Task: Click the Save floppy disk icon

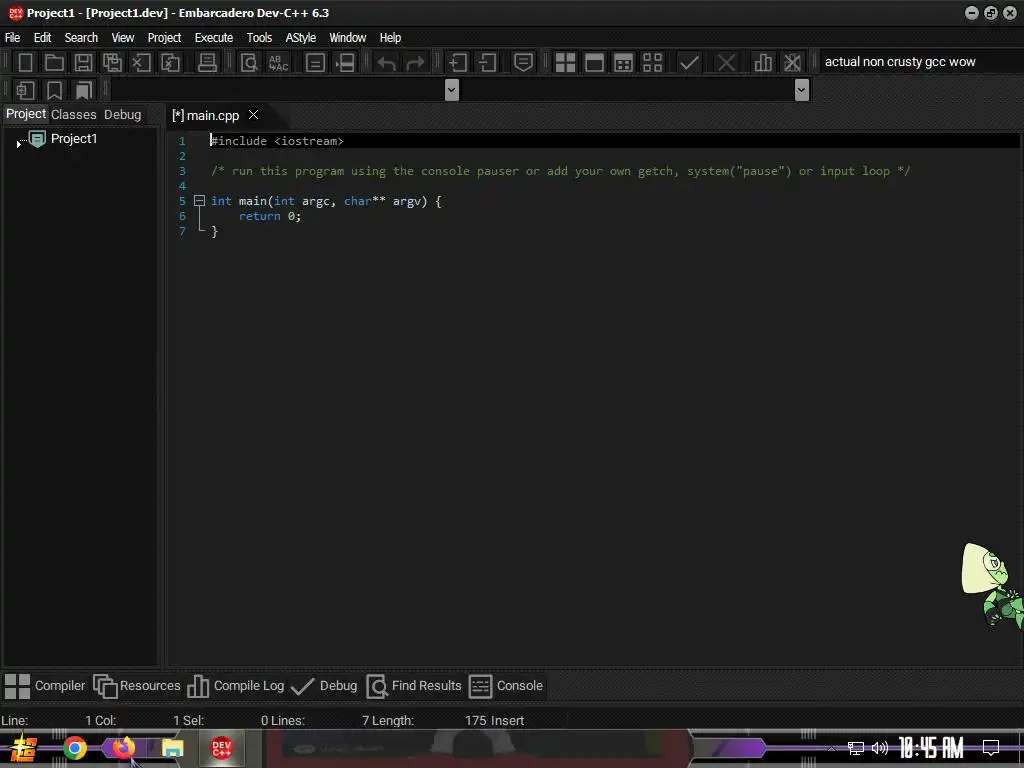Action: [x=83, y=63]
